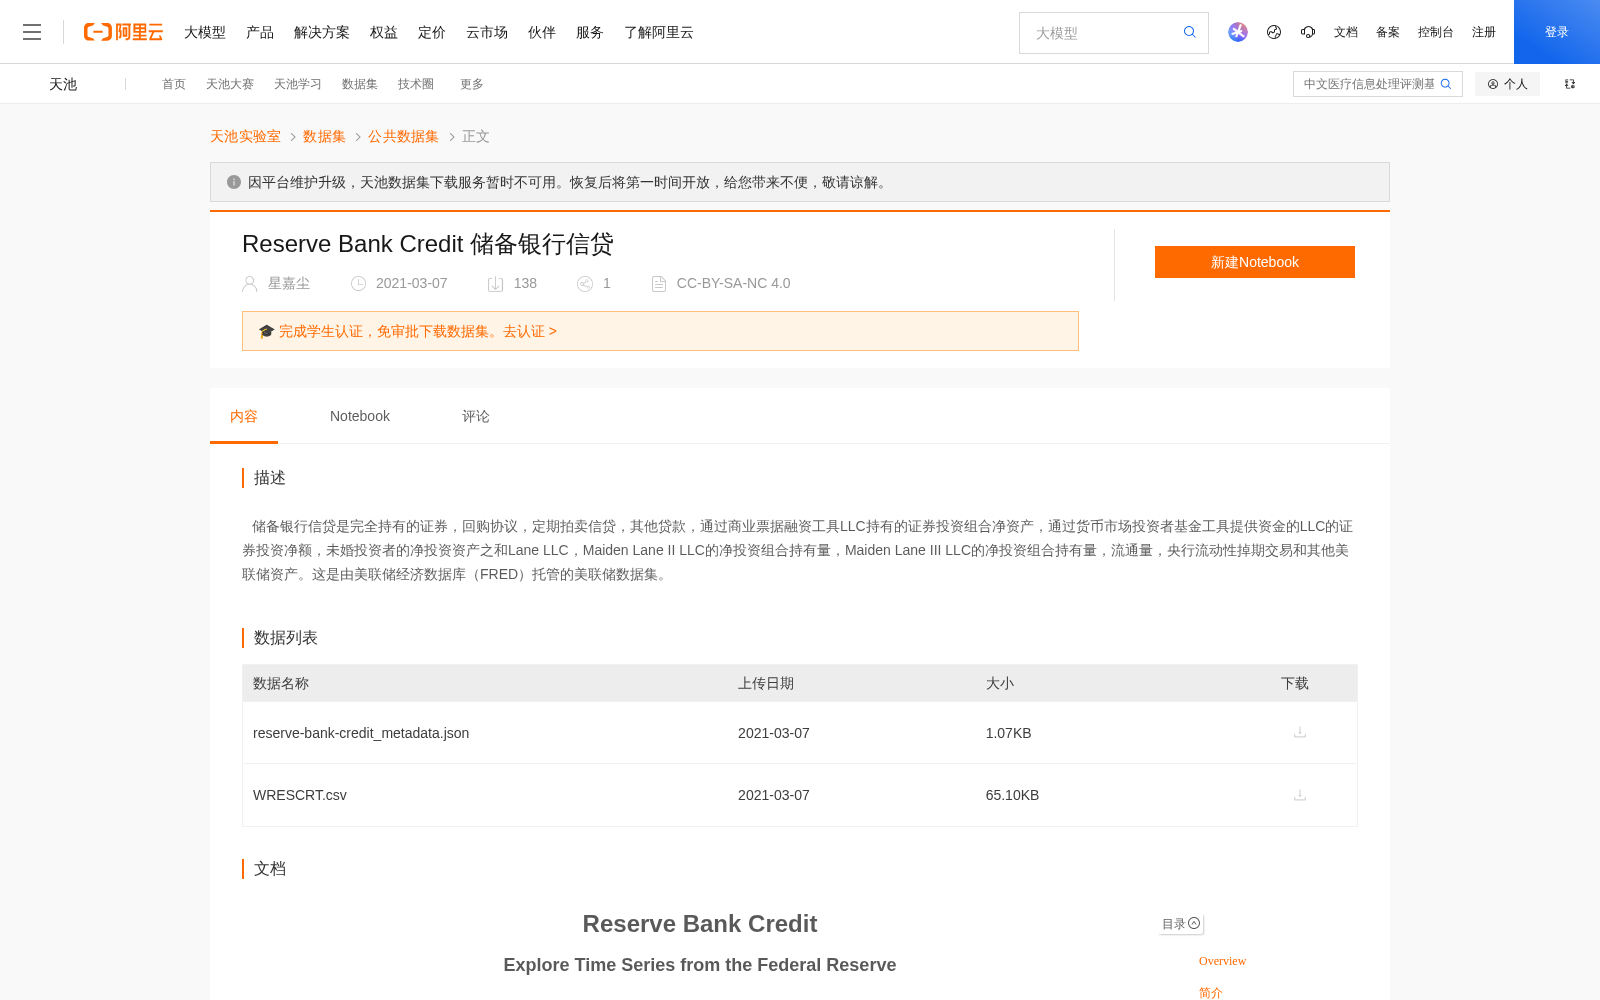Open the AI assistant round icon
Screen dimensions: 1600x1000
coord(1238,32)
